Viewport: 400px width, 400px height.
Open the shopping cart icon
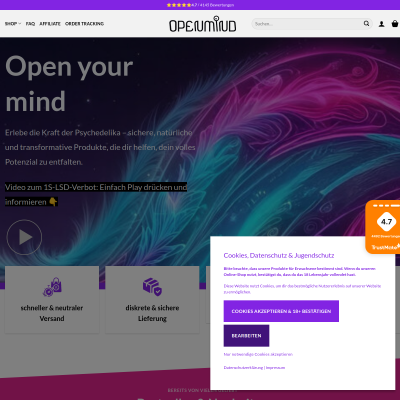(x=395, y=24)
